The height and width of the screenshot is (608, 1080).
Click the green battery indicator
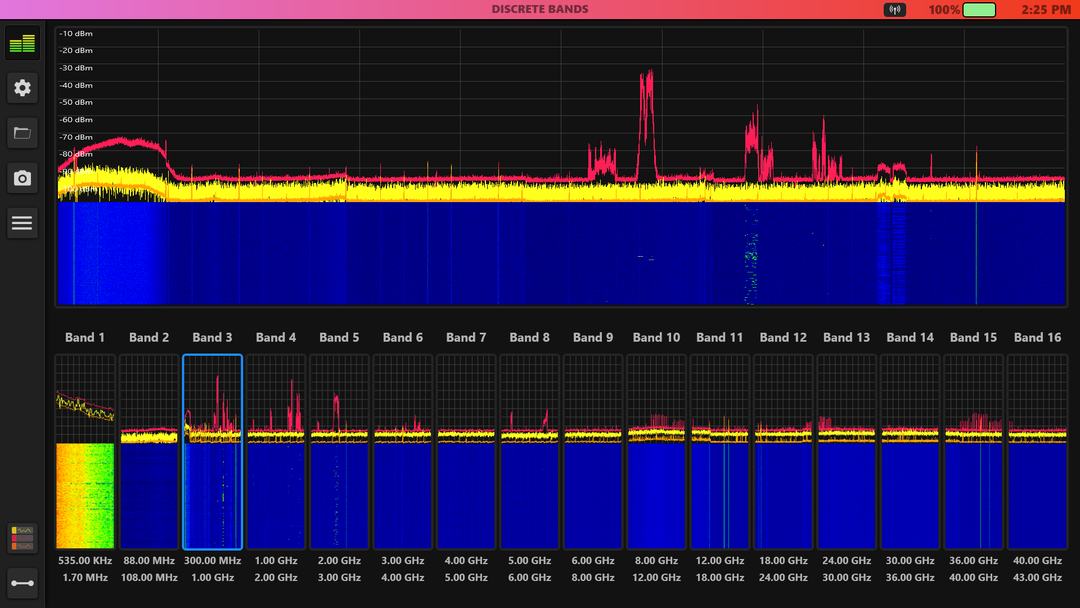click(979, 10)
